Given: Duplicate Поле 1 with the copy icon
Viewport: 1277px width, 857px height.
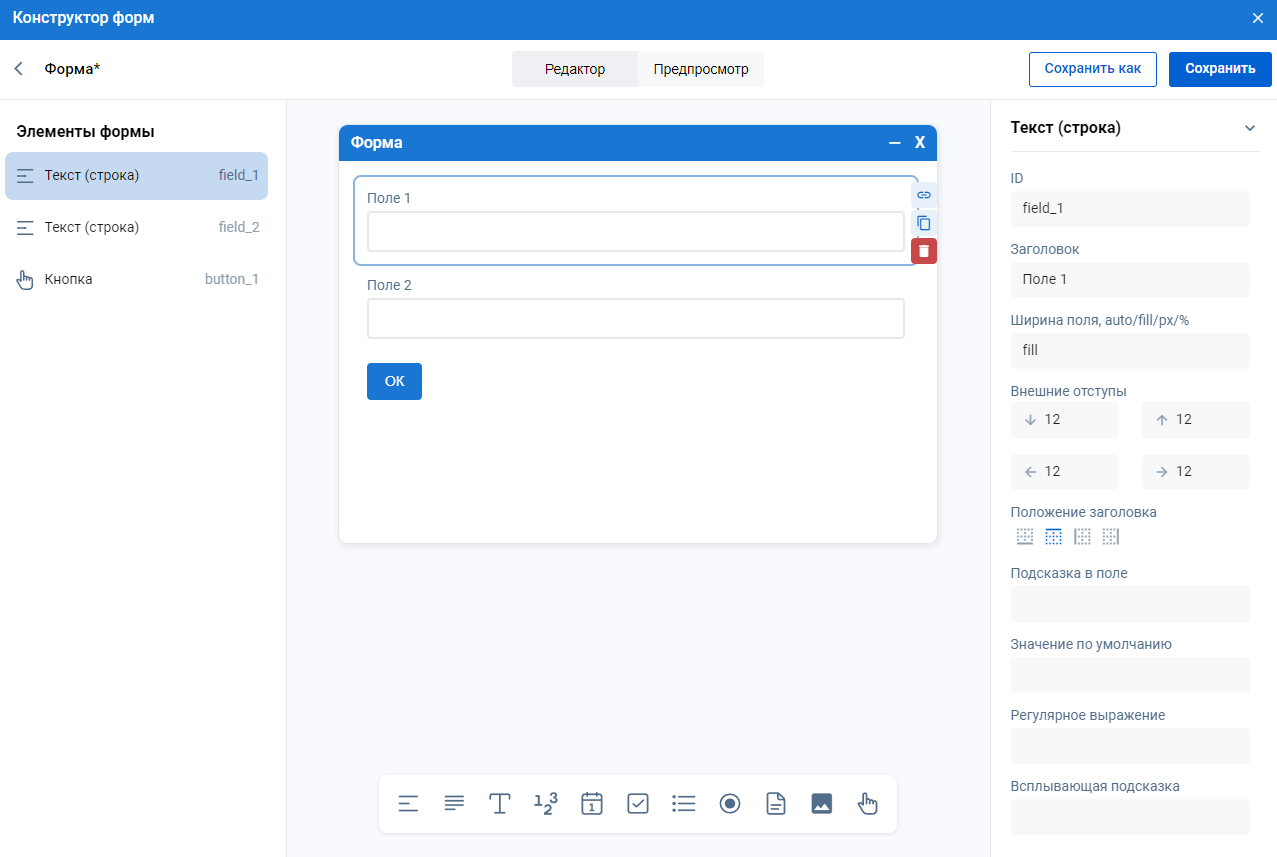Looking at the screenshot, I should click(924, 223).
